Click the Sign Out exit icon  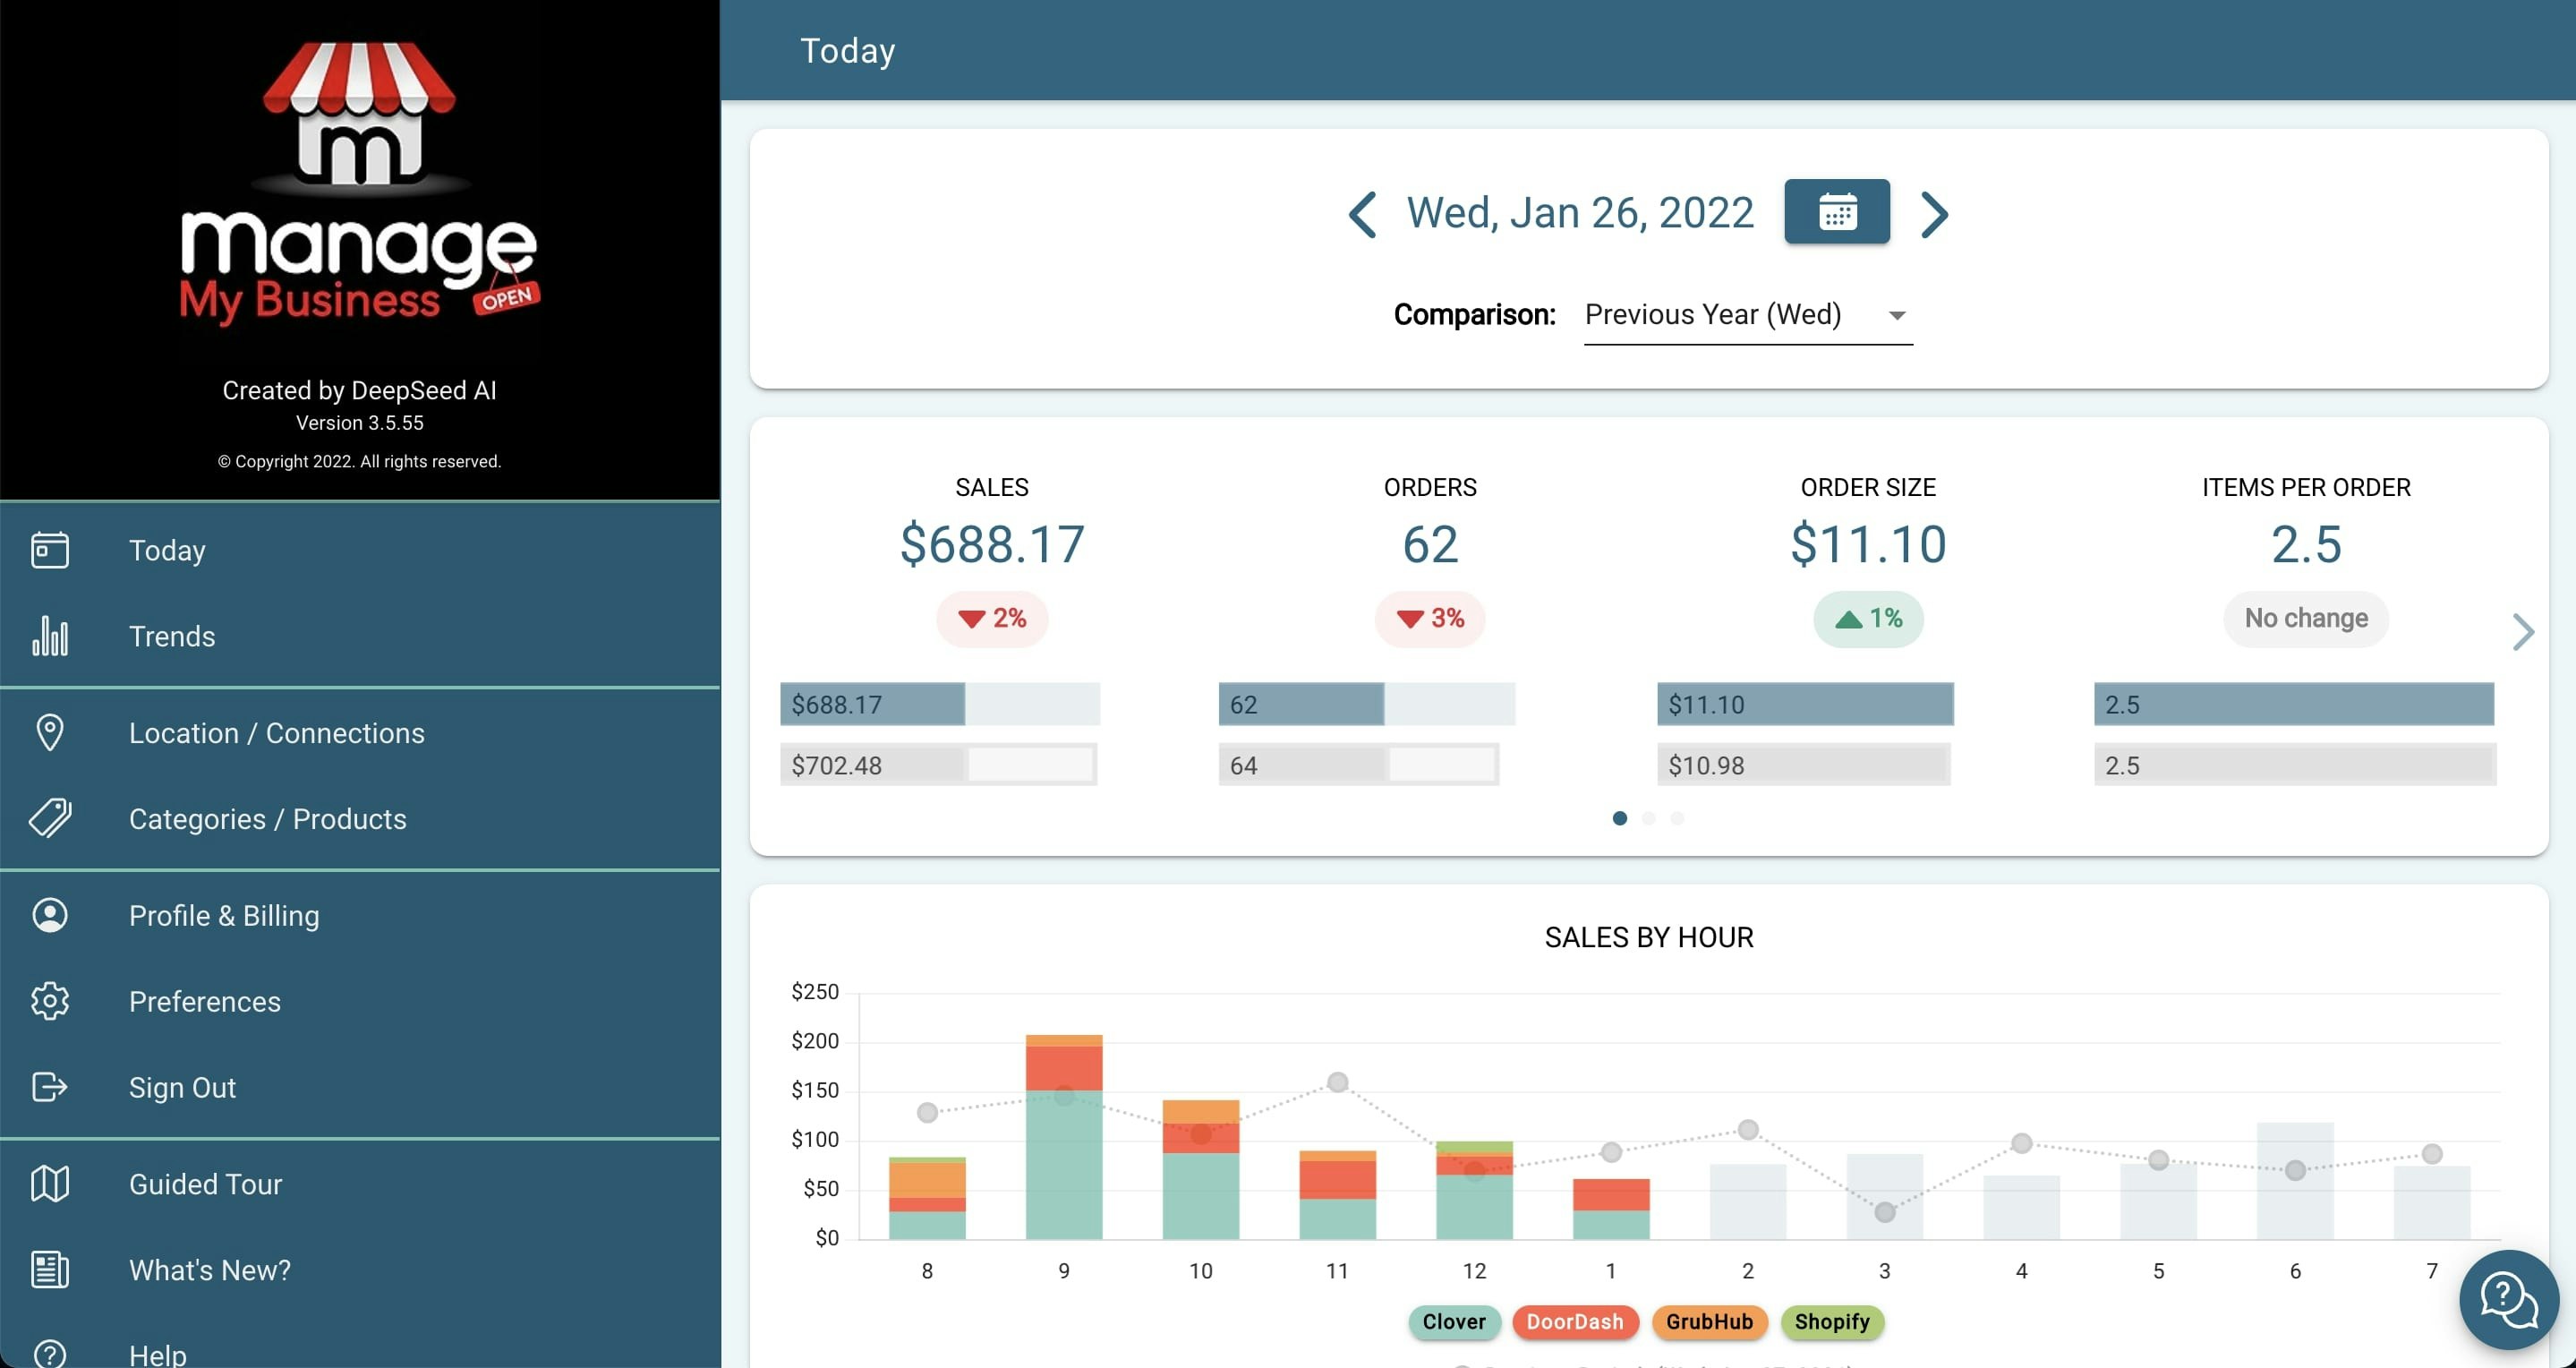[x=50, y=1087]
